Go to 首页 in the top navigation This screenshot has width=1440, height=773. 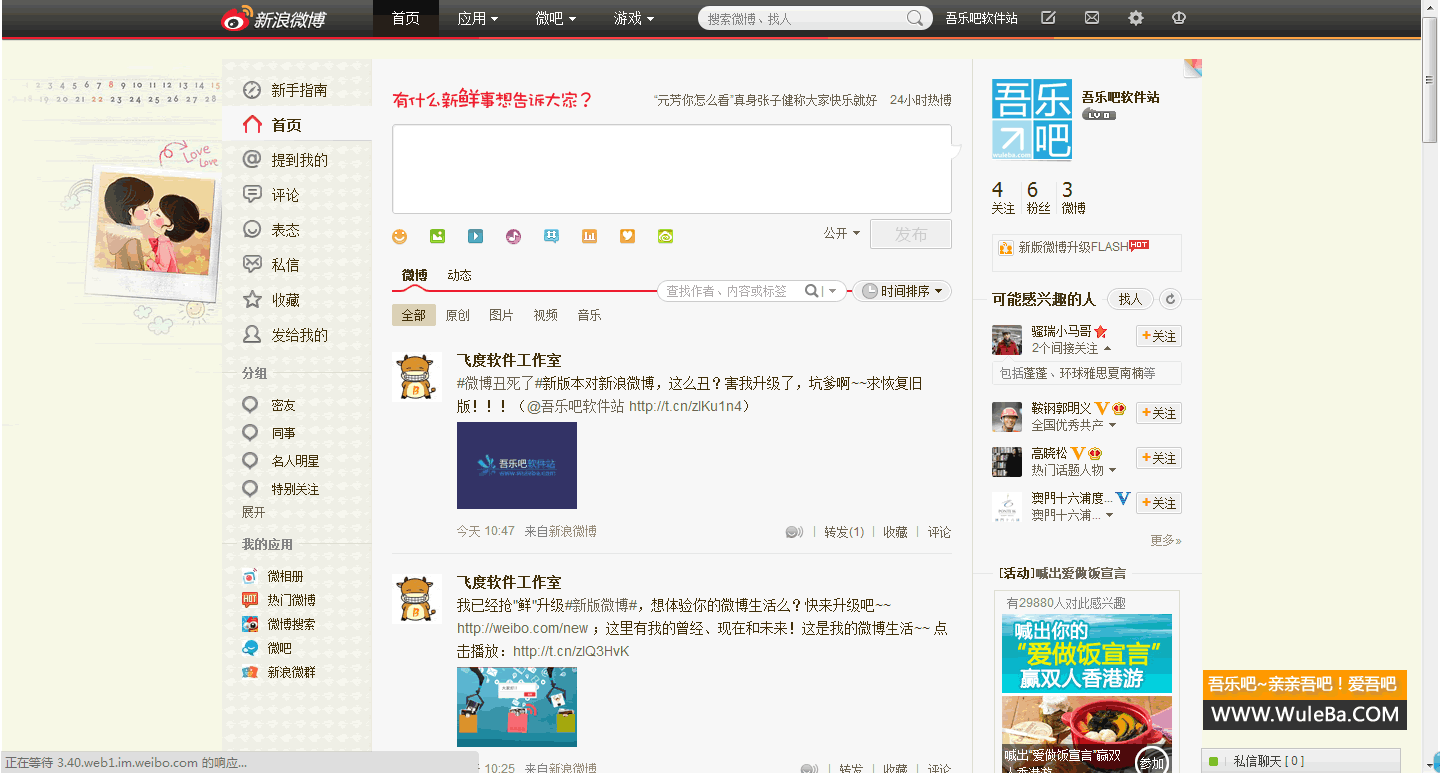tap(406, 18)
